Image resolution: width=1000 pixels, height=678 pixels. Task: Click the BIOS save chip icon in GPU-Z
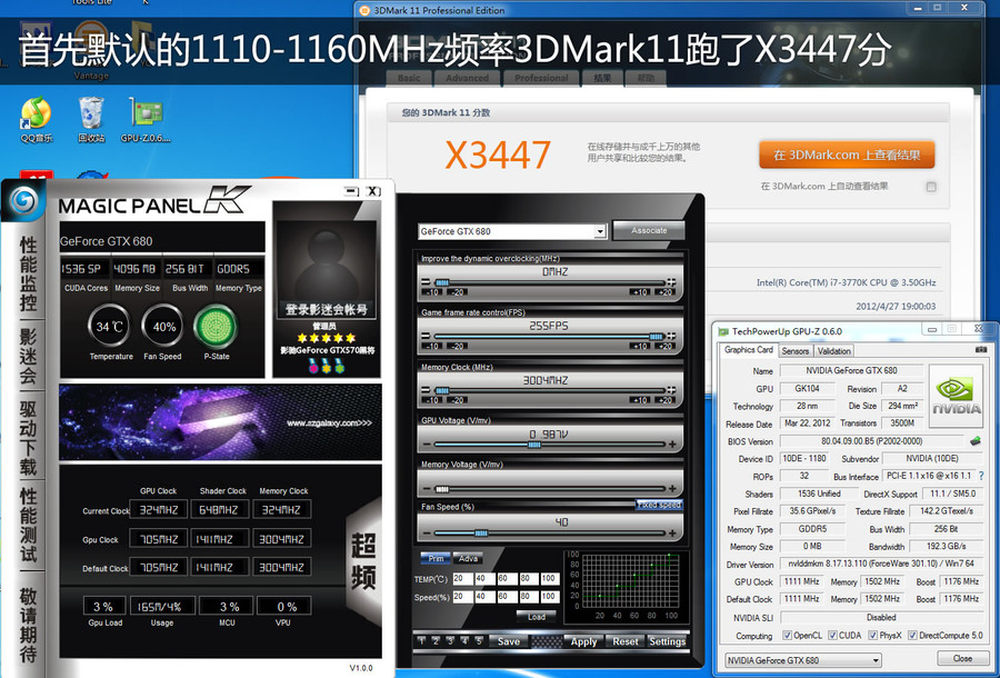(975, 441)
